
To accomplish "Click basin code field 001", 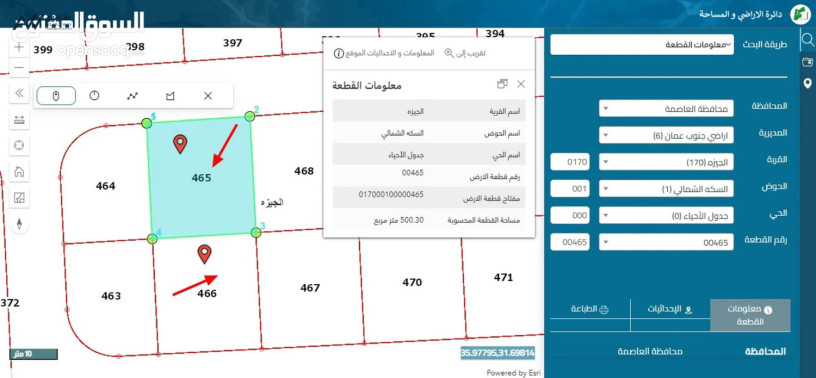I will click(570, 188).
